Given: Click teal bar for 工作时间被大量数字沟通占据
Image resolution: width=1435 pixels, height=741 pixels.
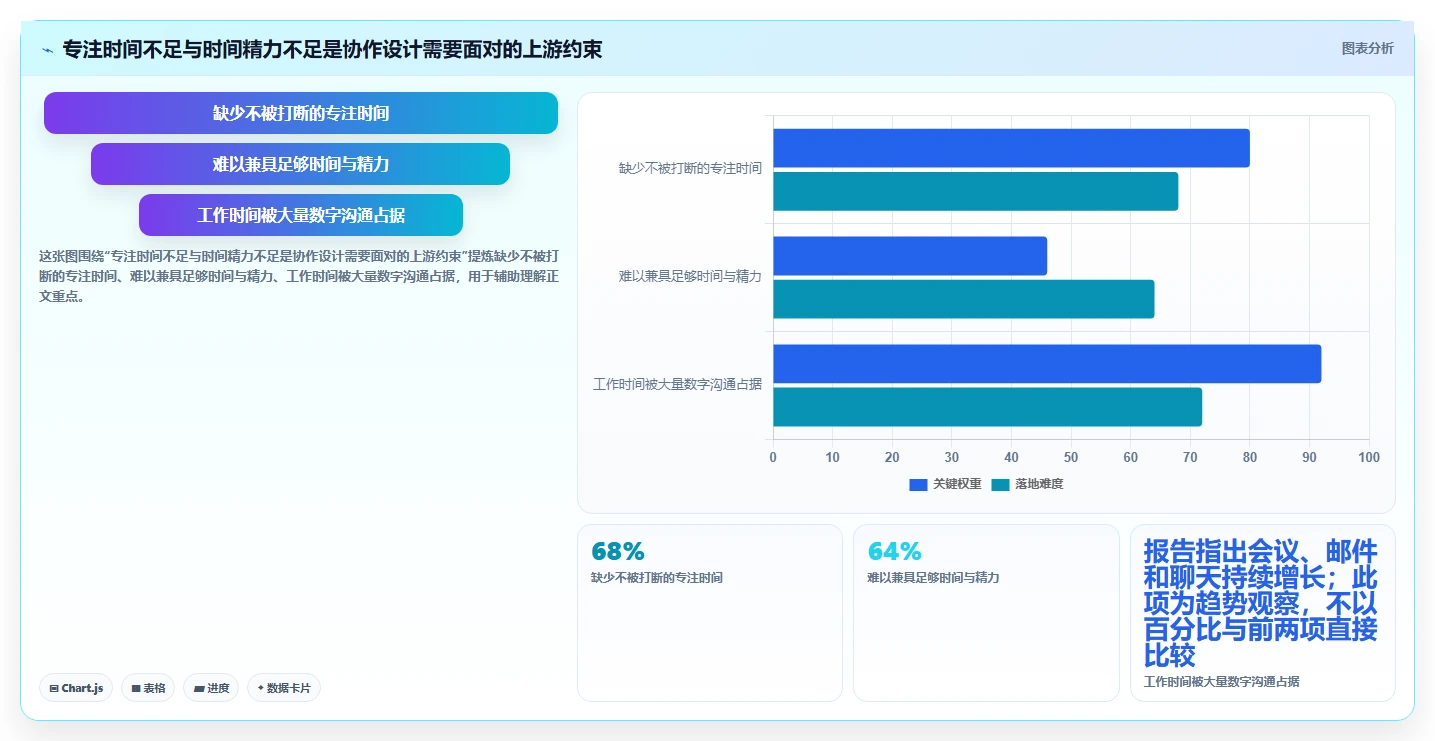Looking at the screenshot, I should click(987, 407).
